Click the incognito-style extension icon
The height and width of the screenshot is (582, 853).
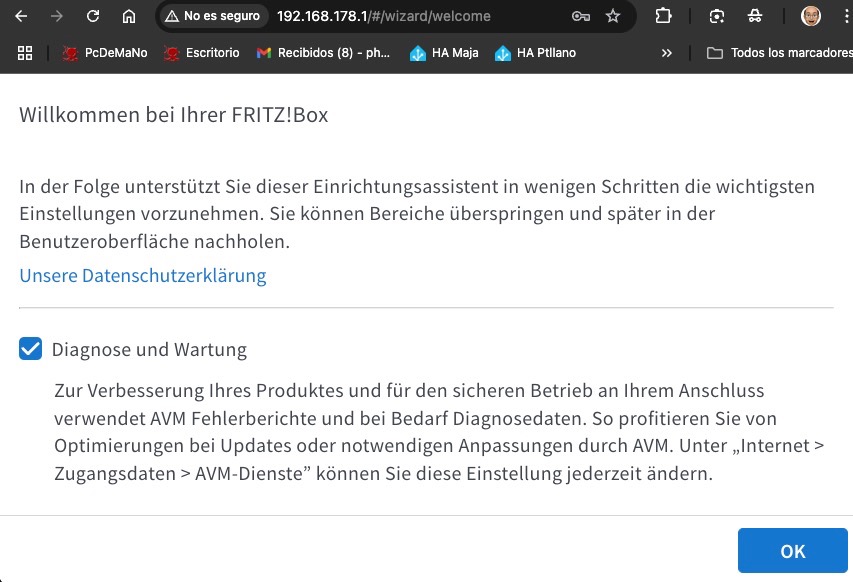pyautogui.click(x=755, y=16)
